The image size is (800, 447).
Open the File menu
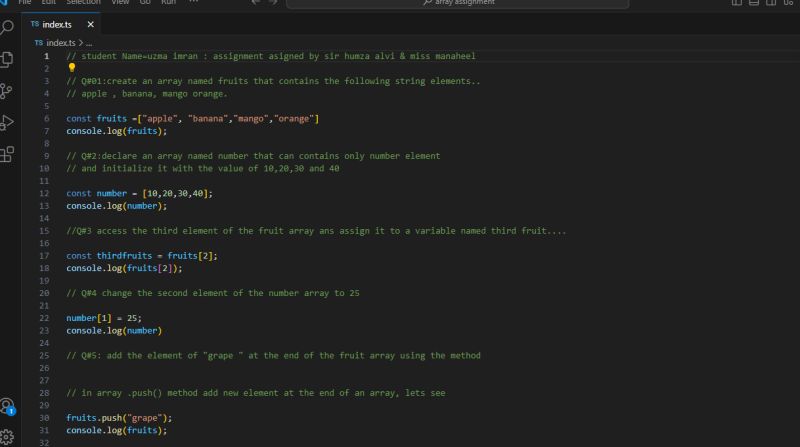[x=24, y=3]
